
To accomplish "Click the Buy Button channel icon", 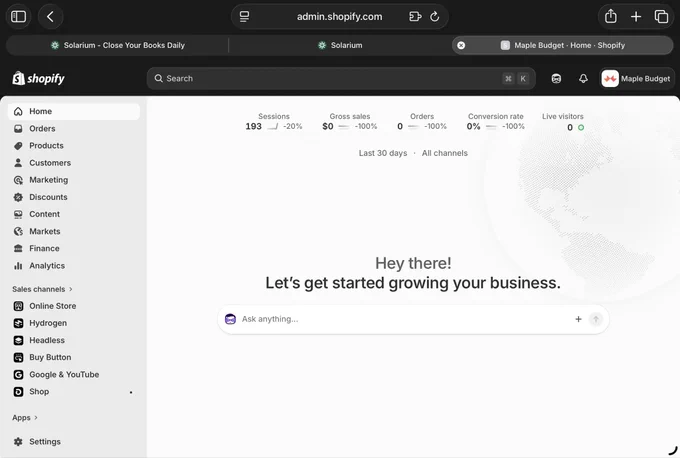I will pos(18,357).
